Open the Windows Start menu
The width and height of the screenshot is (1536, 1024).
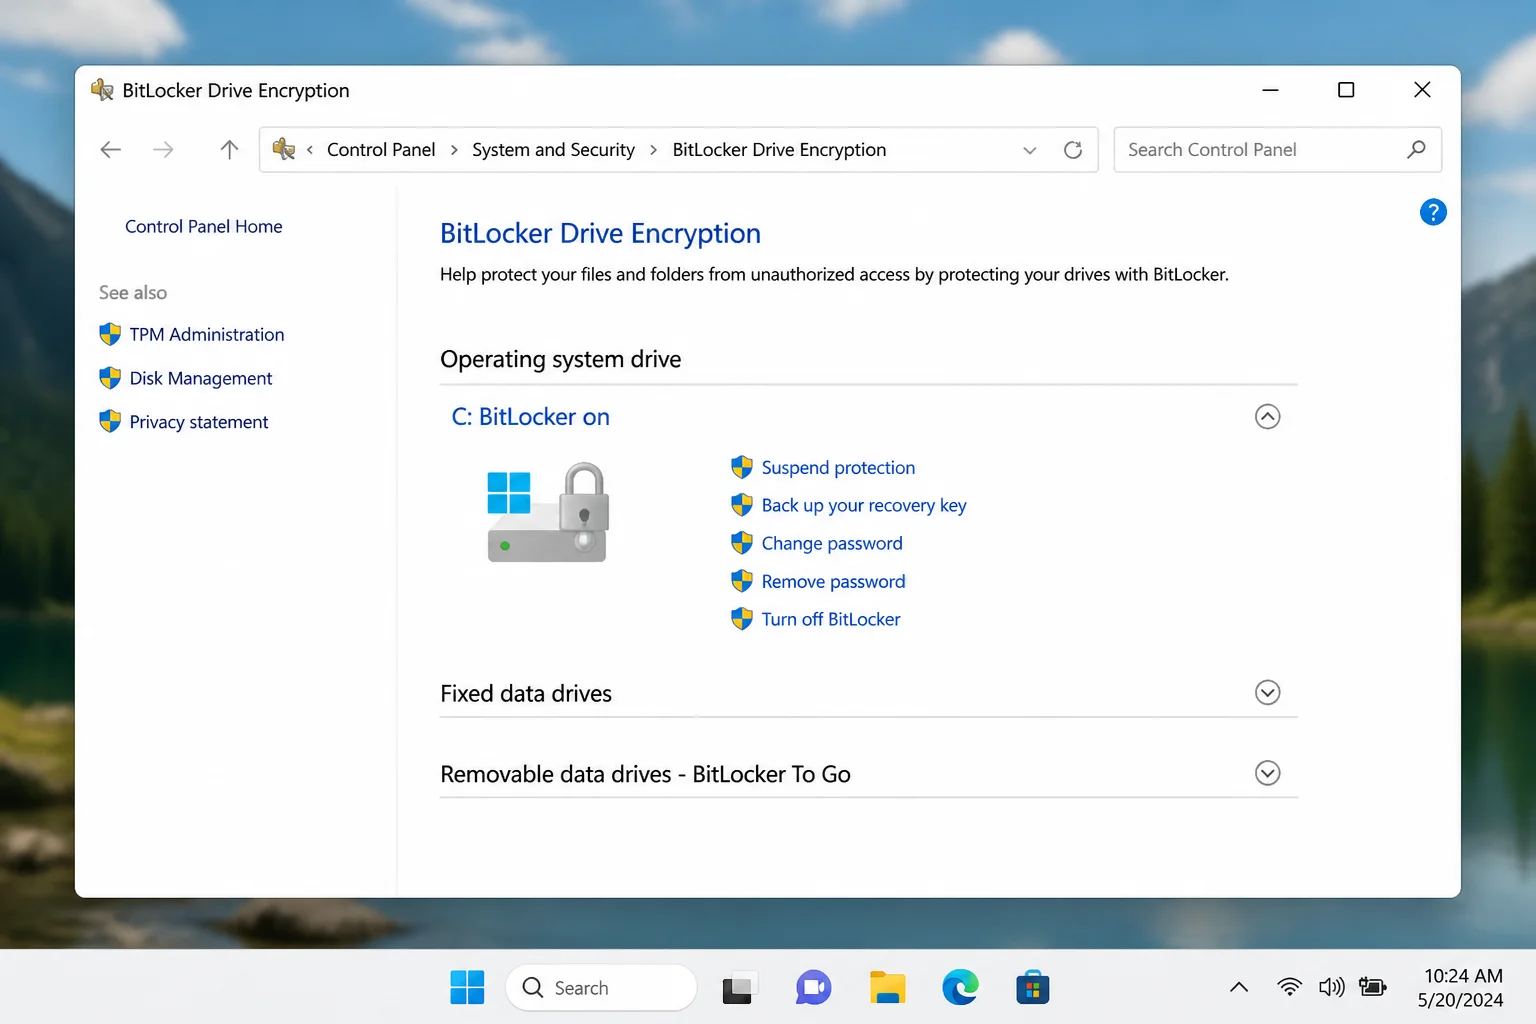click(467, 988)
